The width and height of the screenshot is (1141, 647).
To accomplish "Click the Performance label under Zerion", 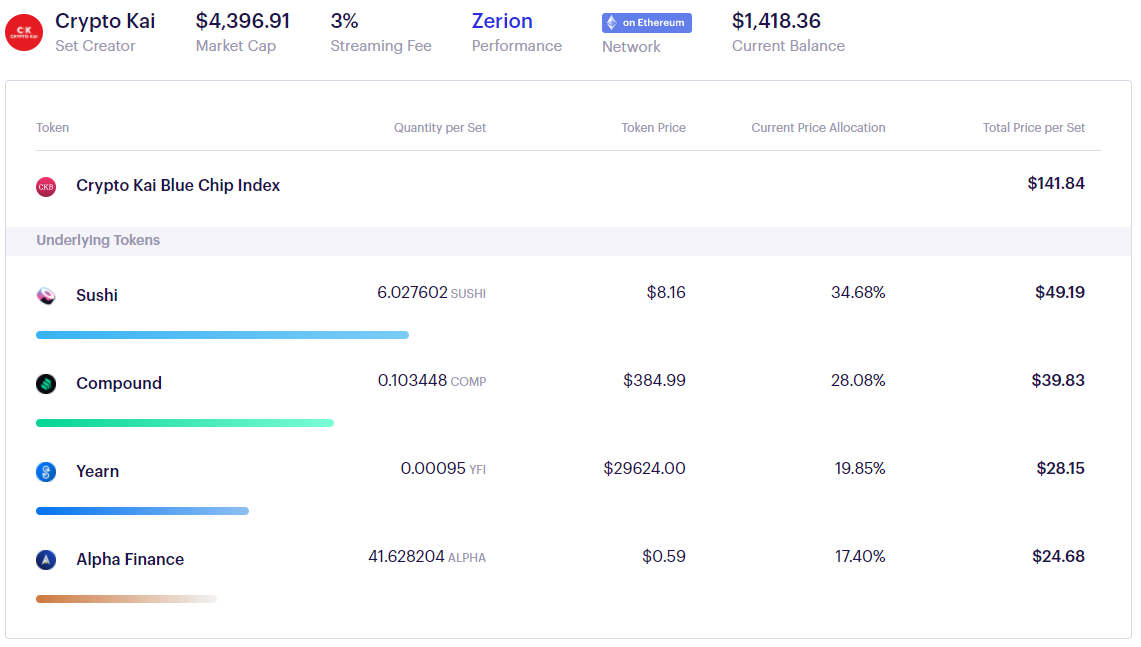I will 517,46.
